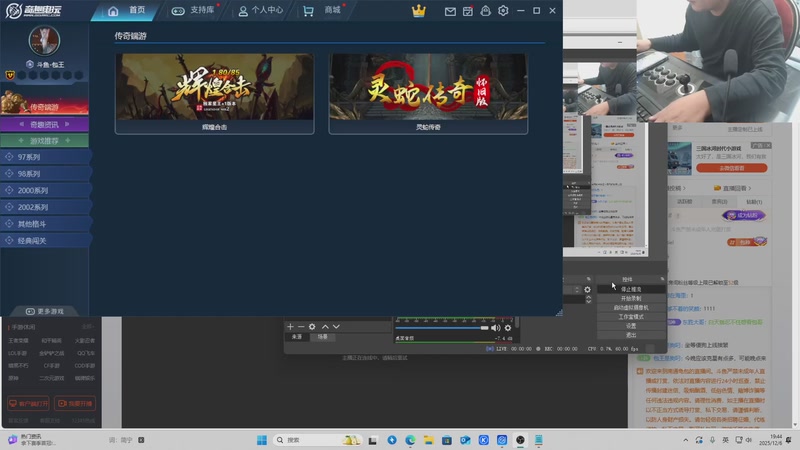The height and width of the screenshot is (450, 800).
Task: Show hidden tray icons chevron
Action: (686, 440)
